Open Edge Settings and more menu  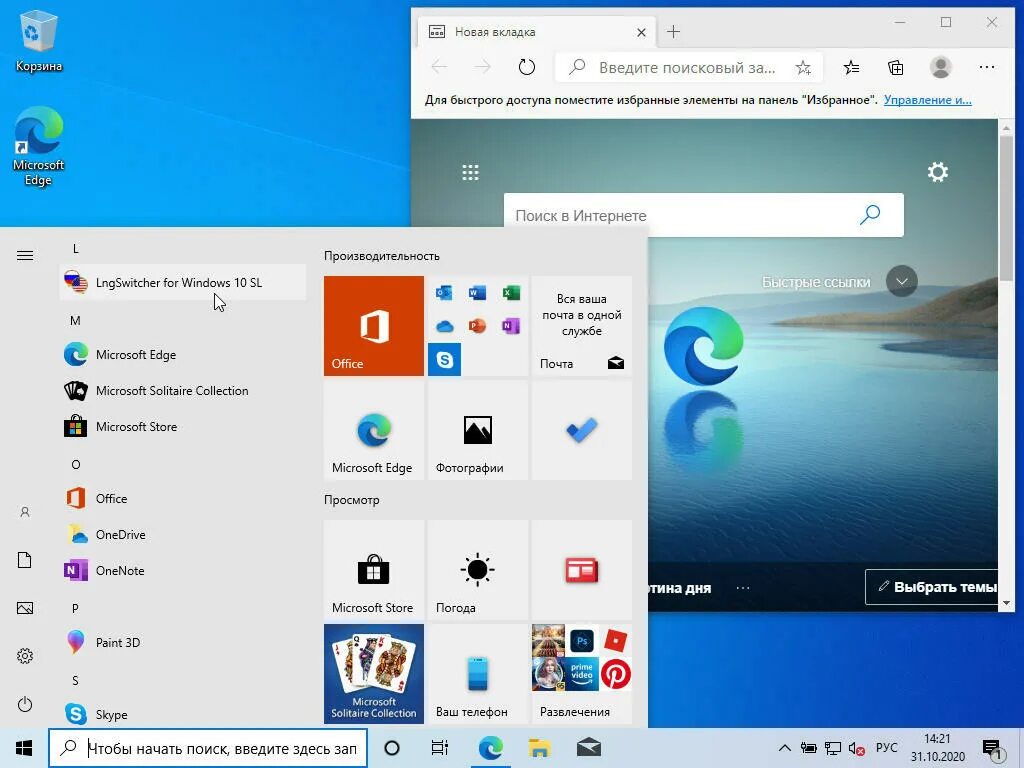coord(987,67)
